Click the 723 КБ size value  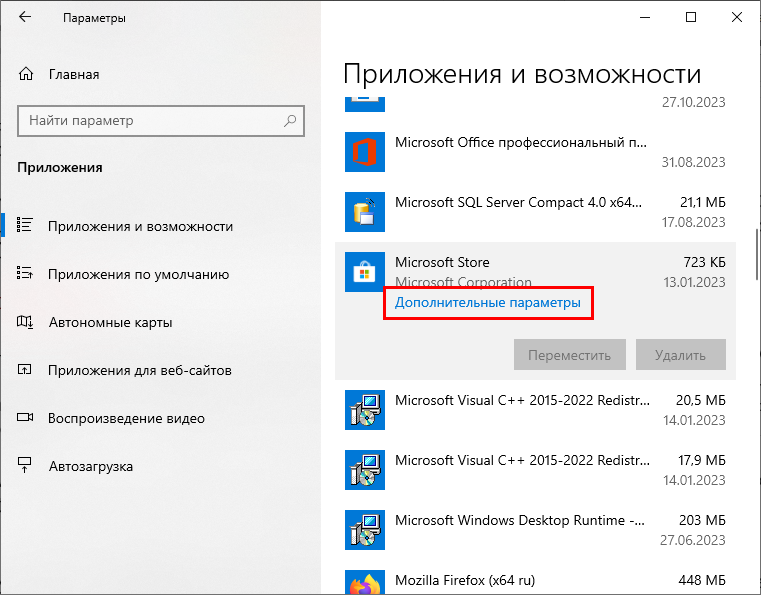[705, 262]
